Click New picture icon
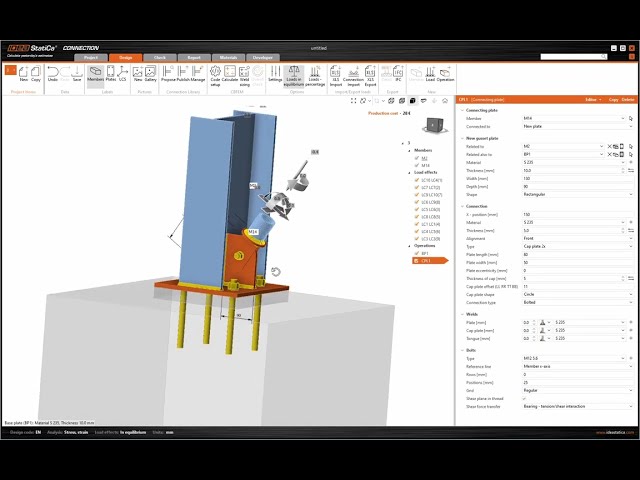This screenshot has width=640, height=480. (138, 74)
